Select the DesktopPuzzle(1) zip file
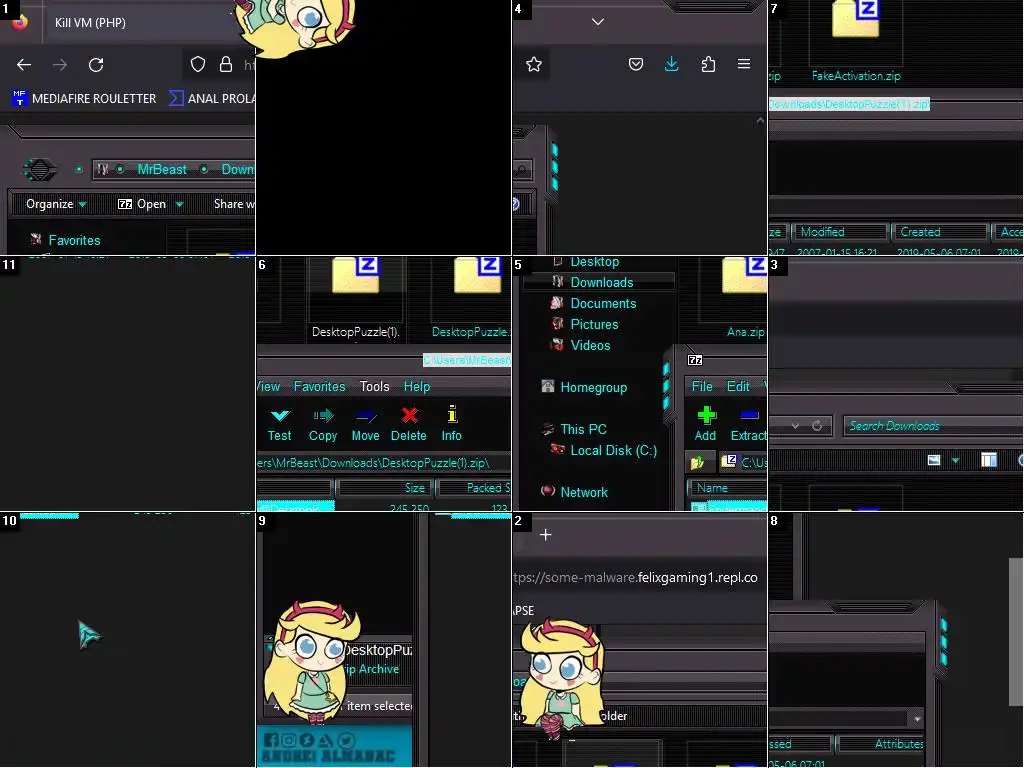The width and height of the screenshot is (1024, 768). tap(356, 298)
